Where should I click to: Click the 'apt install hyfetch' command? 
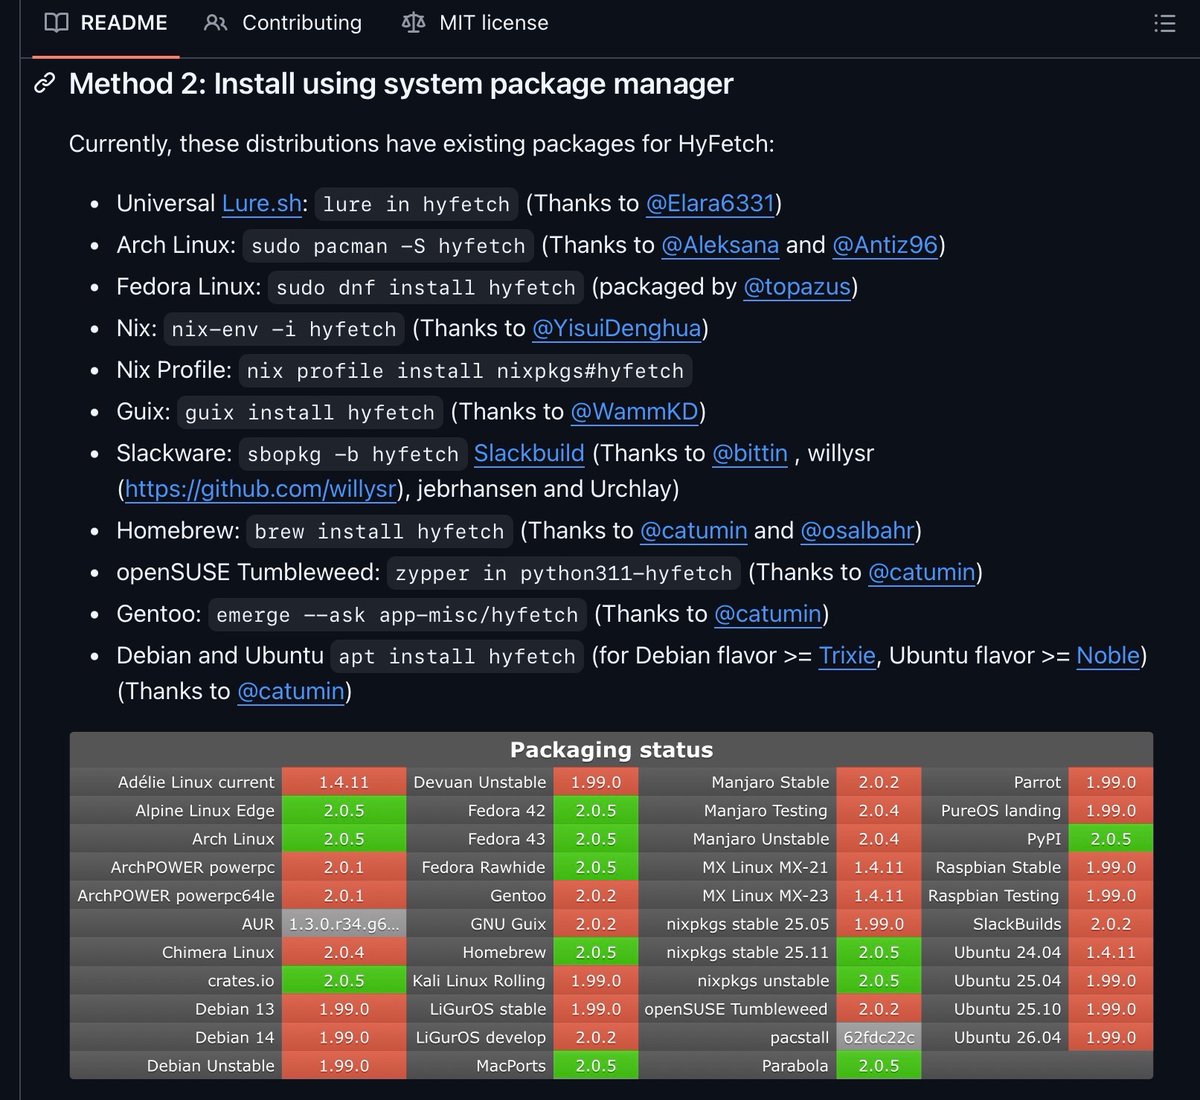457,657
